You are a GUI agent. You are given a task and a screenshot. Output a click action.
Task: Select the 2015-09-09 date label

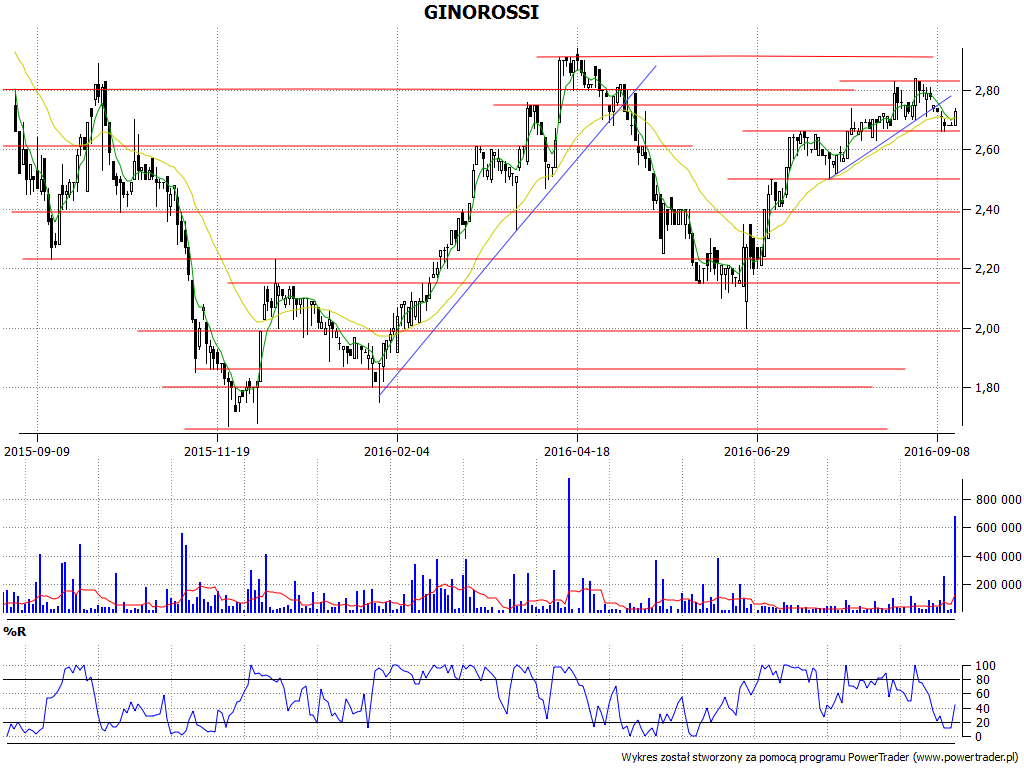[x=37, y=451]
